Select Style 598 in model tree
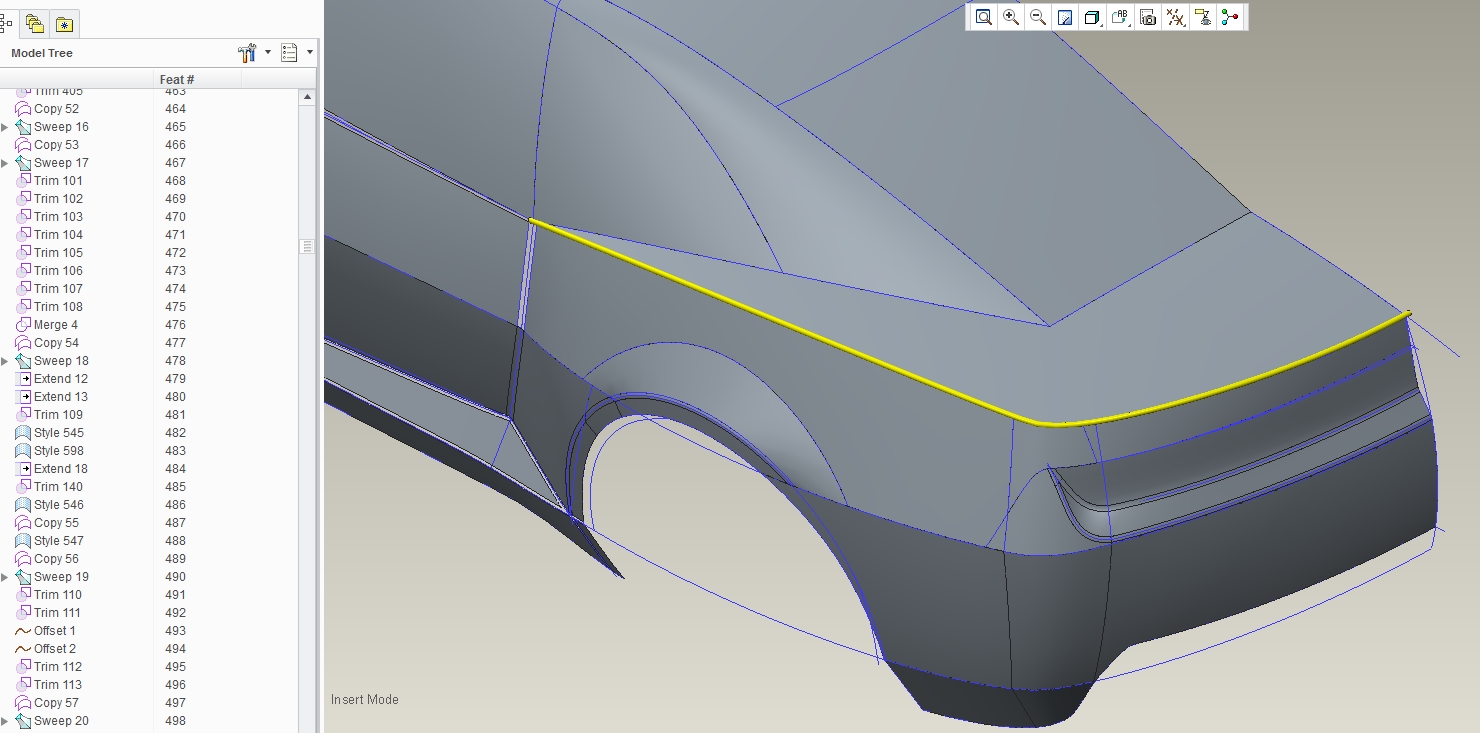This screenshot has width=1480, height=733. point(59,451)
